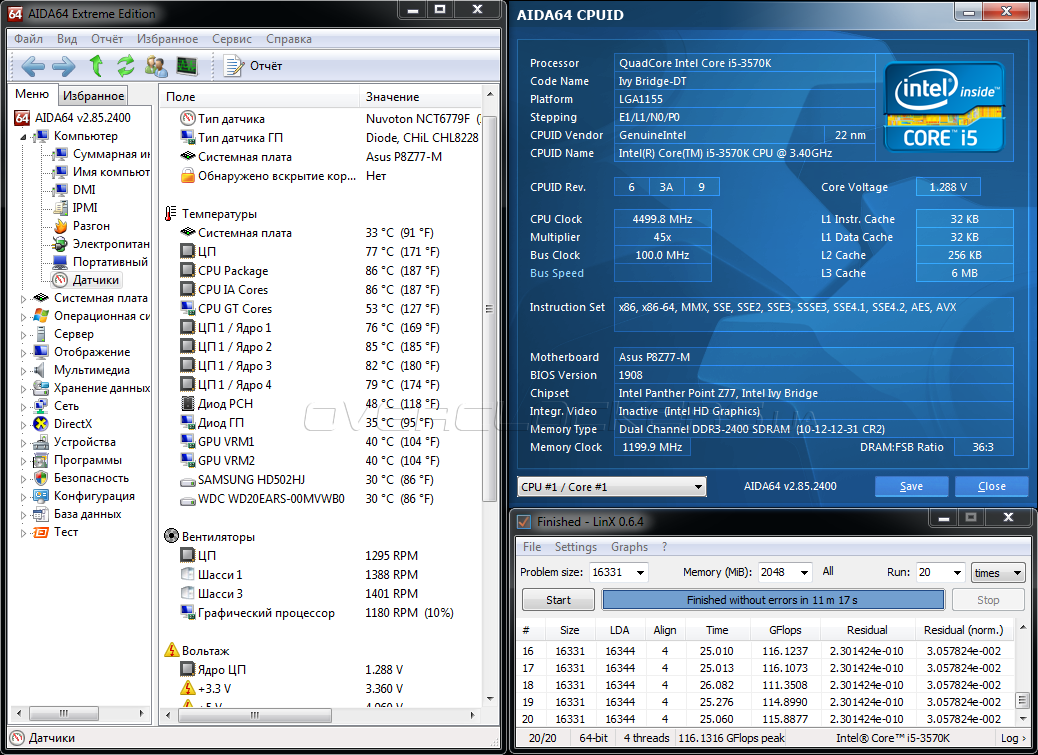Click the green Up arrow toolbar icon
Image resolution: width=1038 pixels, height=755 pixels.
(x=96, y=66)
